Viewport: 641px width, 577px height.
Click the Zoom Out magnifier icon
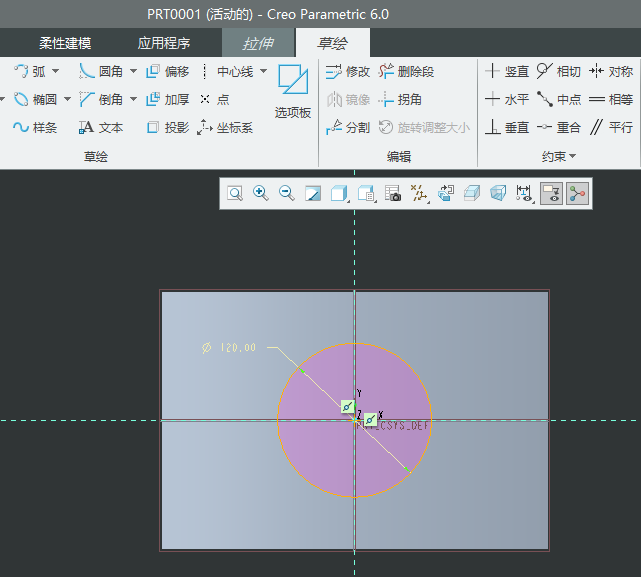point(287,193)
